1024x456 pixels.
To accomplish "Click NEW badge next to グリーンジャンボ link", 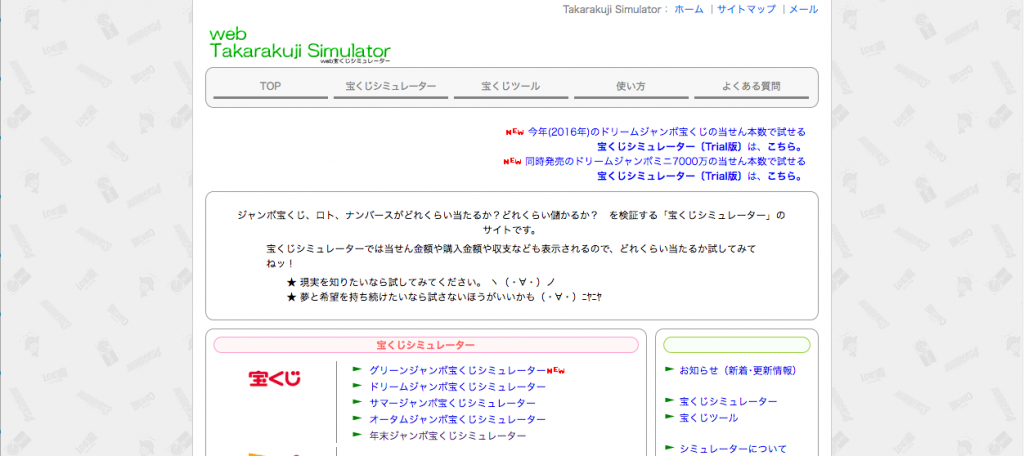I will pos(557,370).
